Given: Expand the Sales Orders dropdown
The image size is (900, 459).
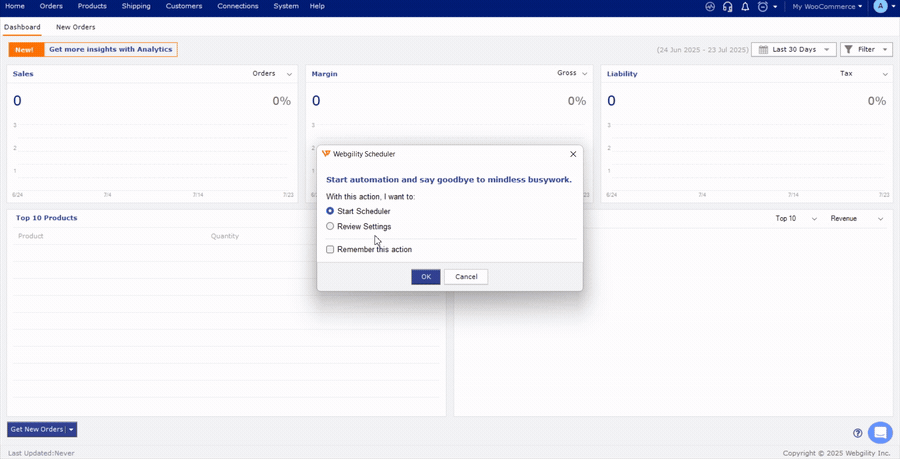Looking at the screenshot, I should (x=273, y=73).
